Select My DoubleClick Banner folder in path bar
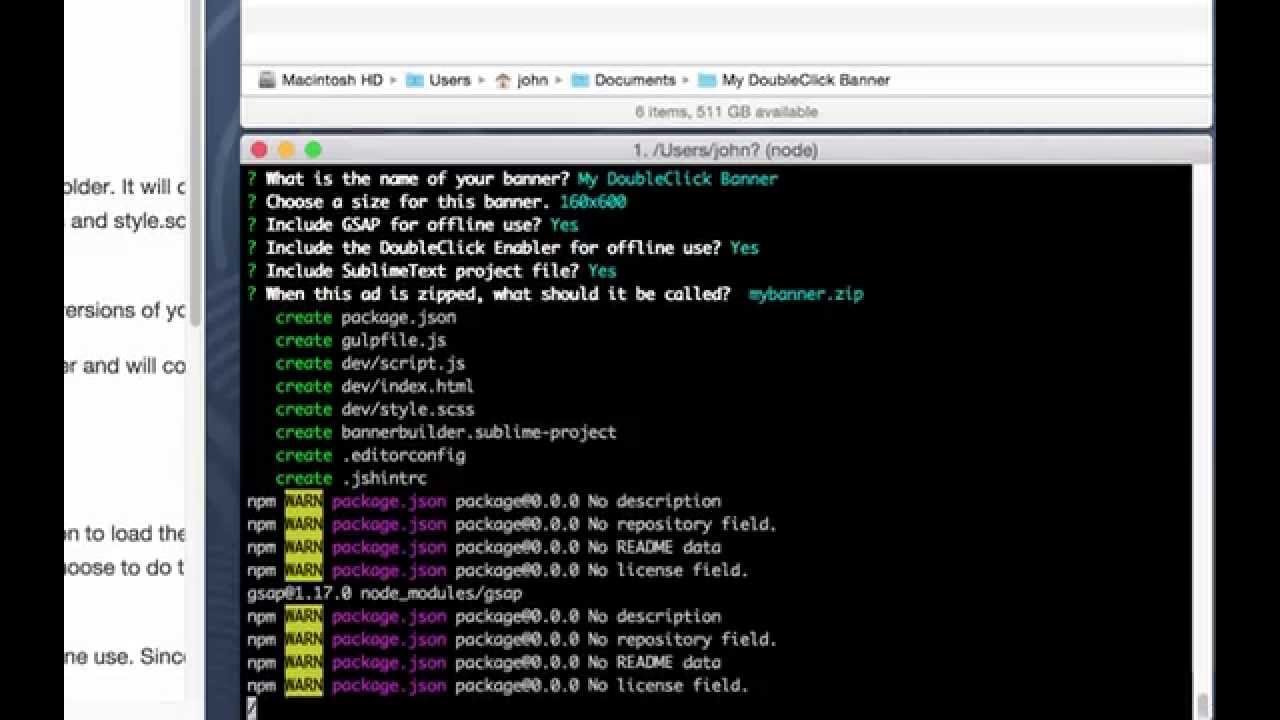The image size is (1280, 720). point(794,80)
